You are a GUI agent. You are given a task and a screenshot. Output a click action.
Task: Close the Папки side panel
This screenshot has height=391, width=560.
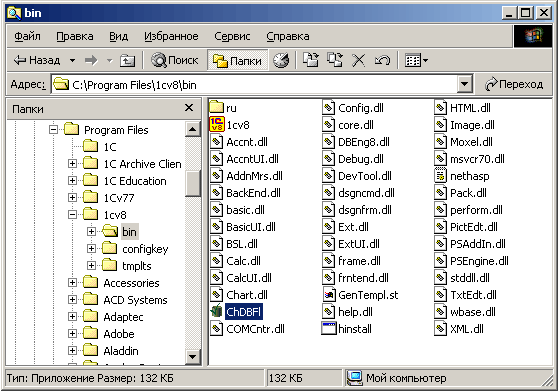(x=189, y=108)
